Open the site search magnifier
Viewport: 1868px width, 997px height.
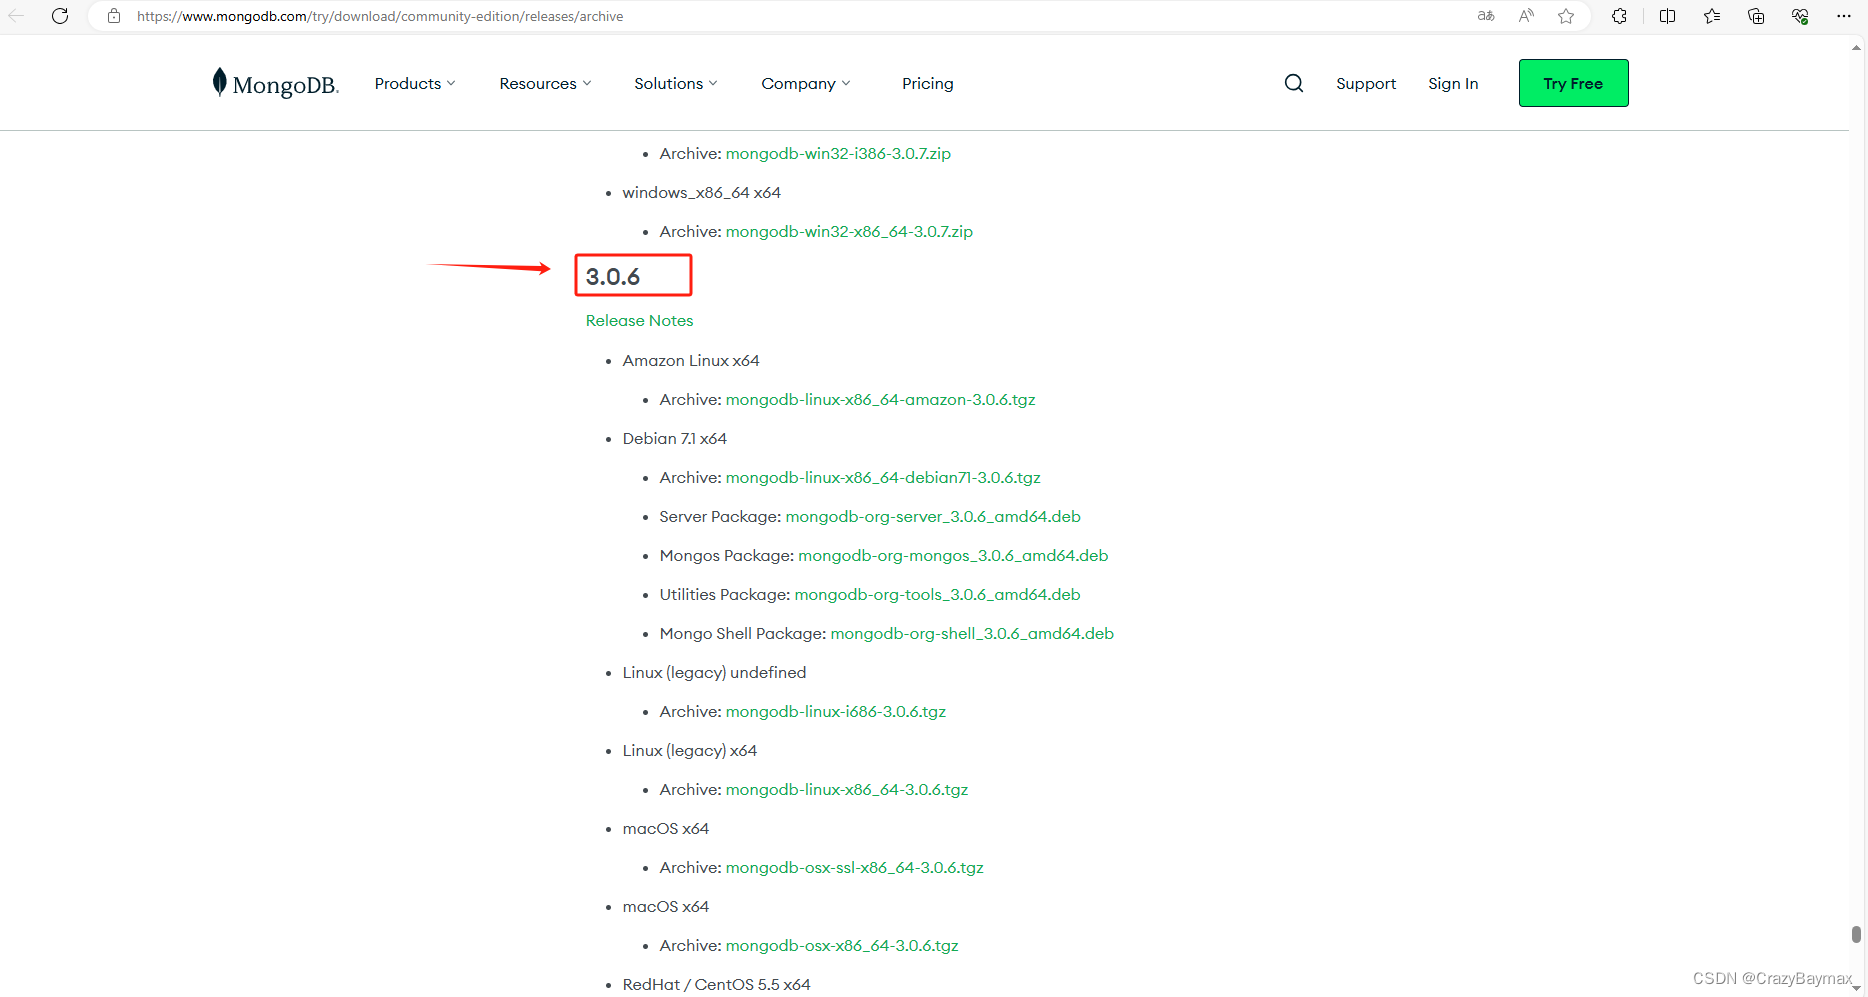point(1293,83)
